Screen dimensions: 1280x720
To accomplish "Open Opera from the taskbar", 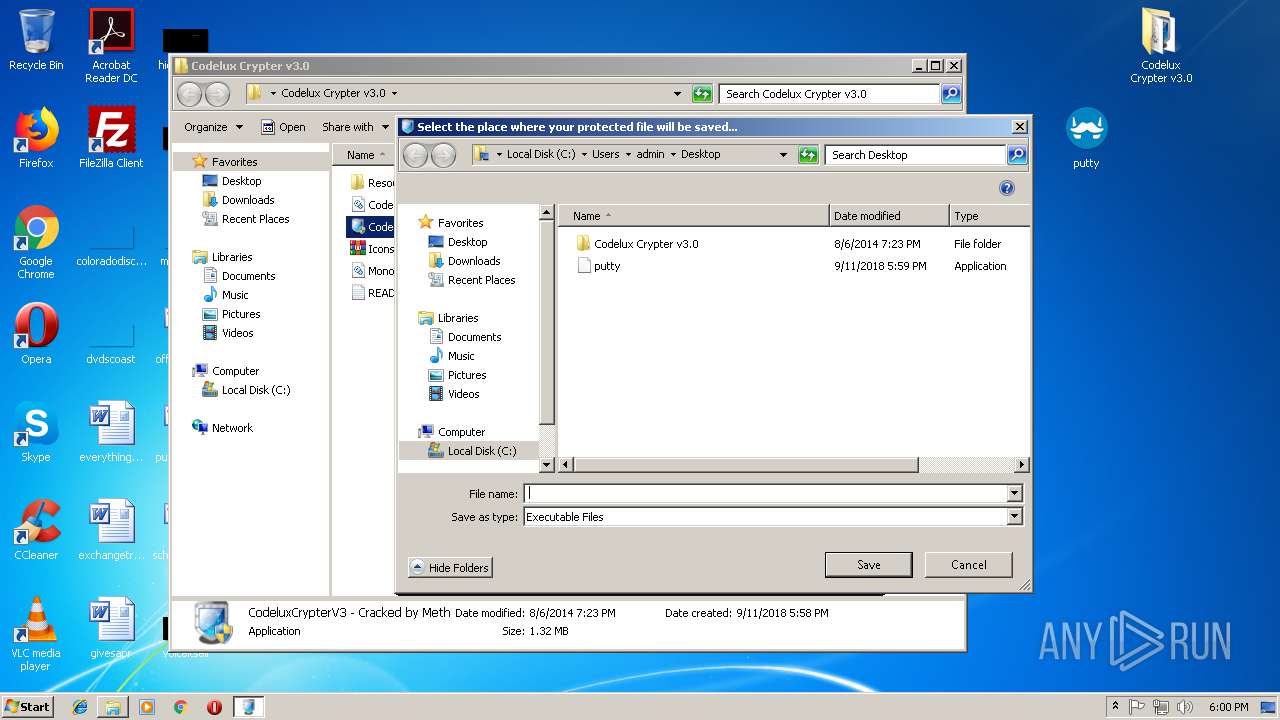I will tap(214, 706).
